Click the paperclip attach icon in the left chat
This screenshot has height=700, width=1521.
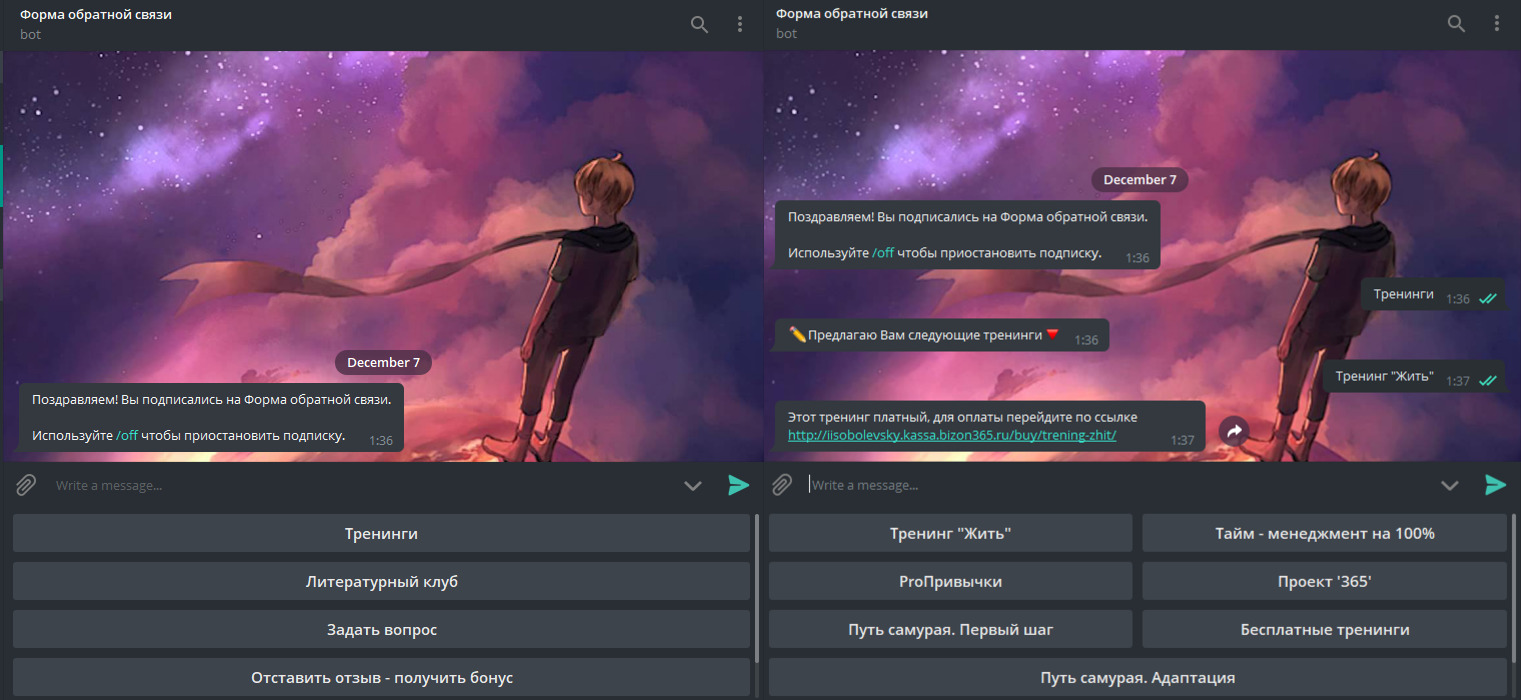point(26,485)
